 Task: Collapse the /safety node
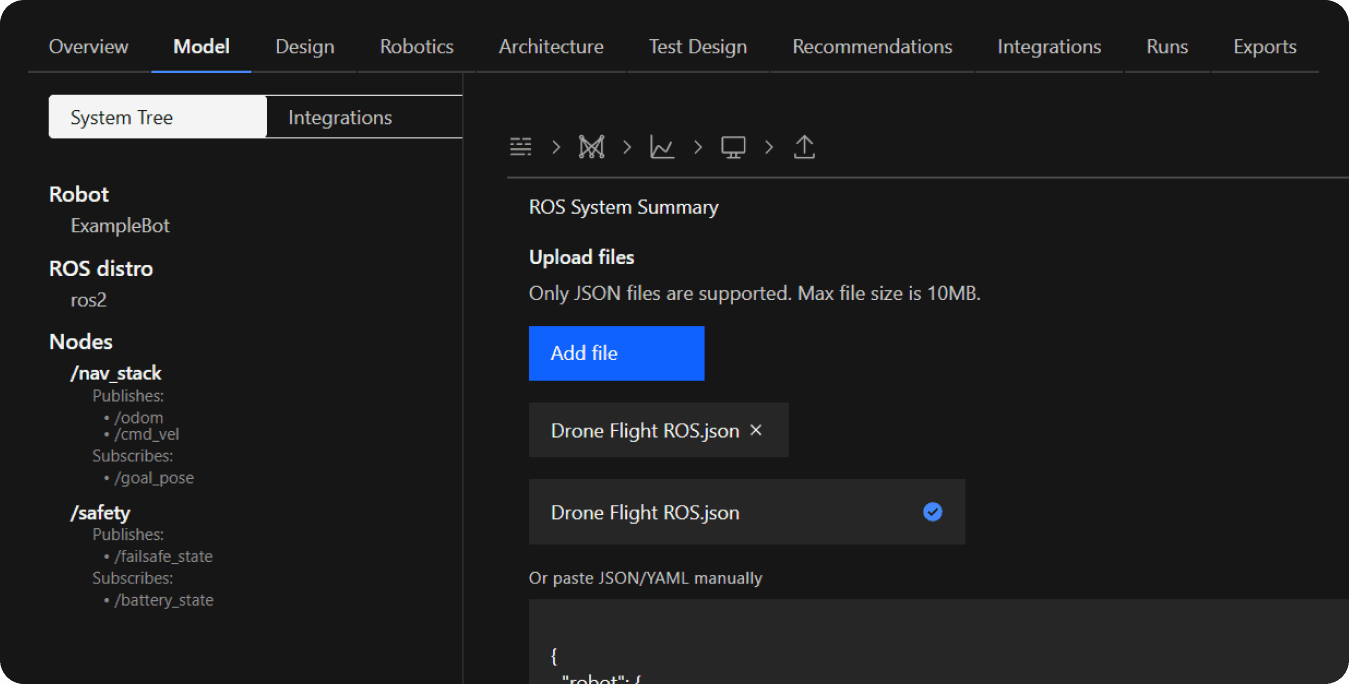pos(100,513)
